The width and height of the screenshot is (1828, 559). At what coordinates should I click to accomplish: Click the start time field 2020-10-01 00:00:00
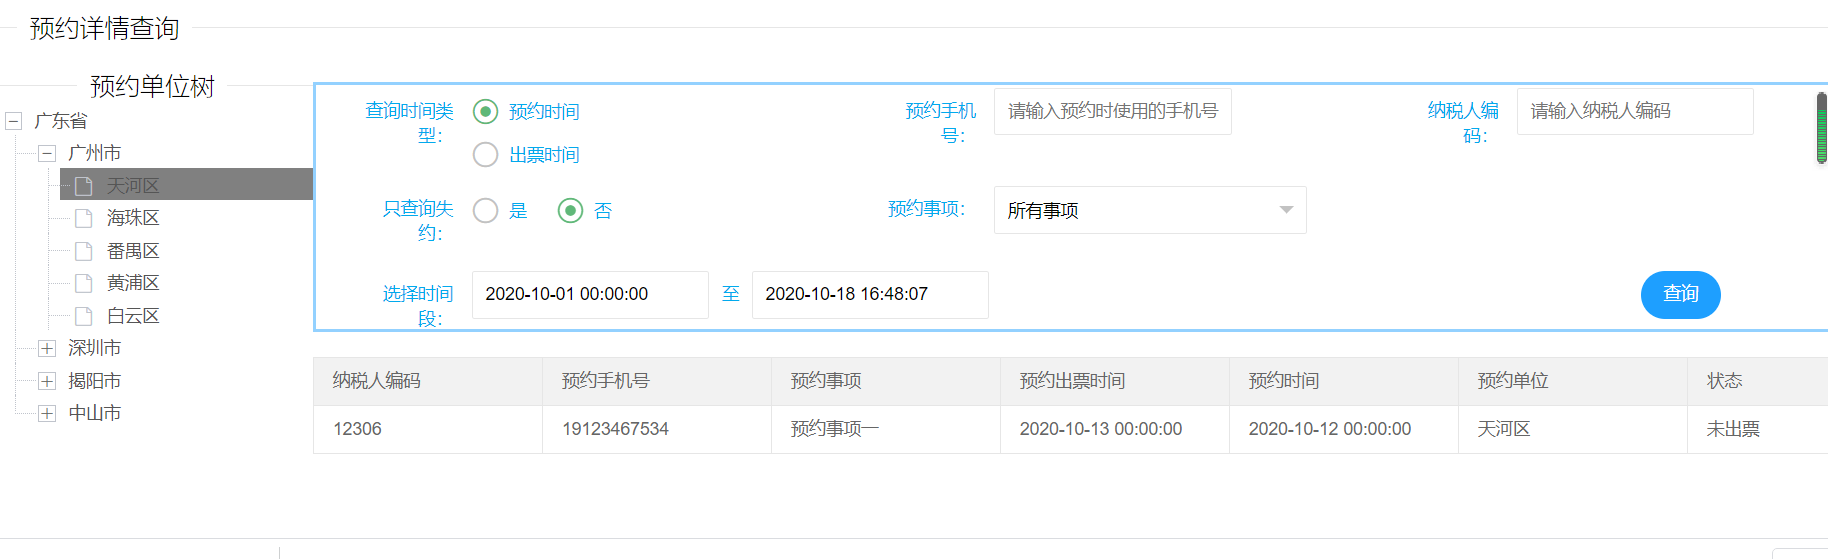(590, 294)
